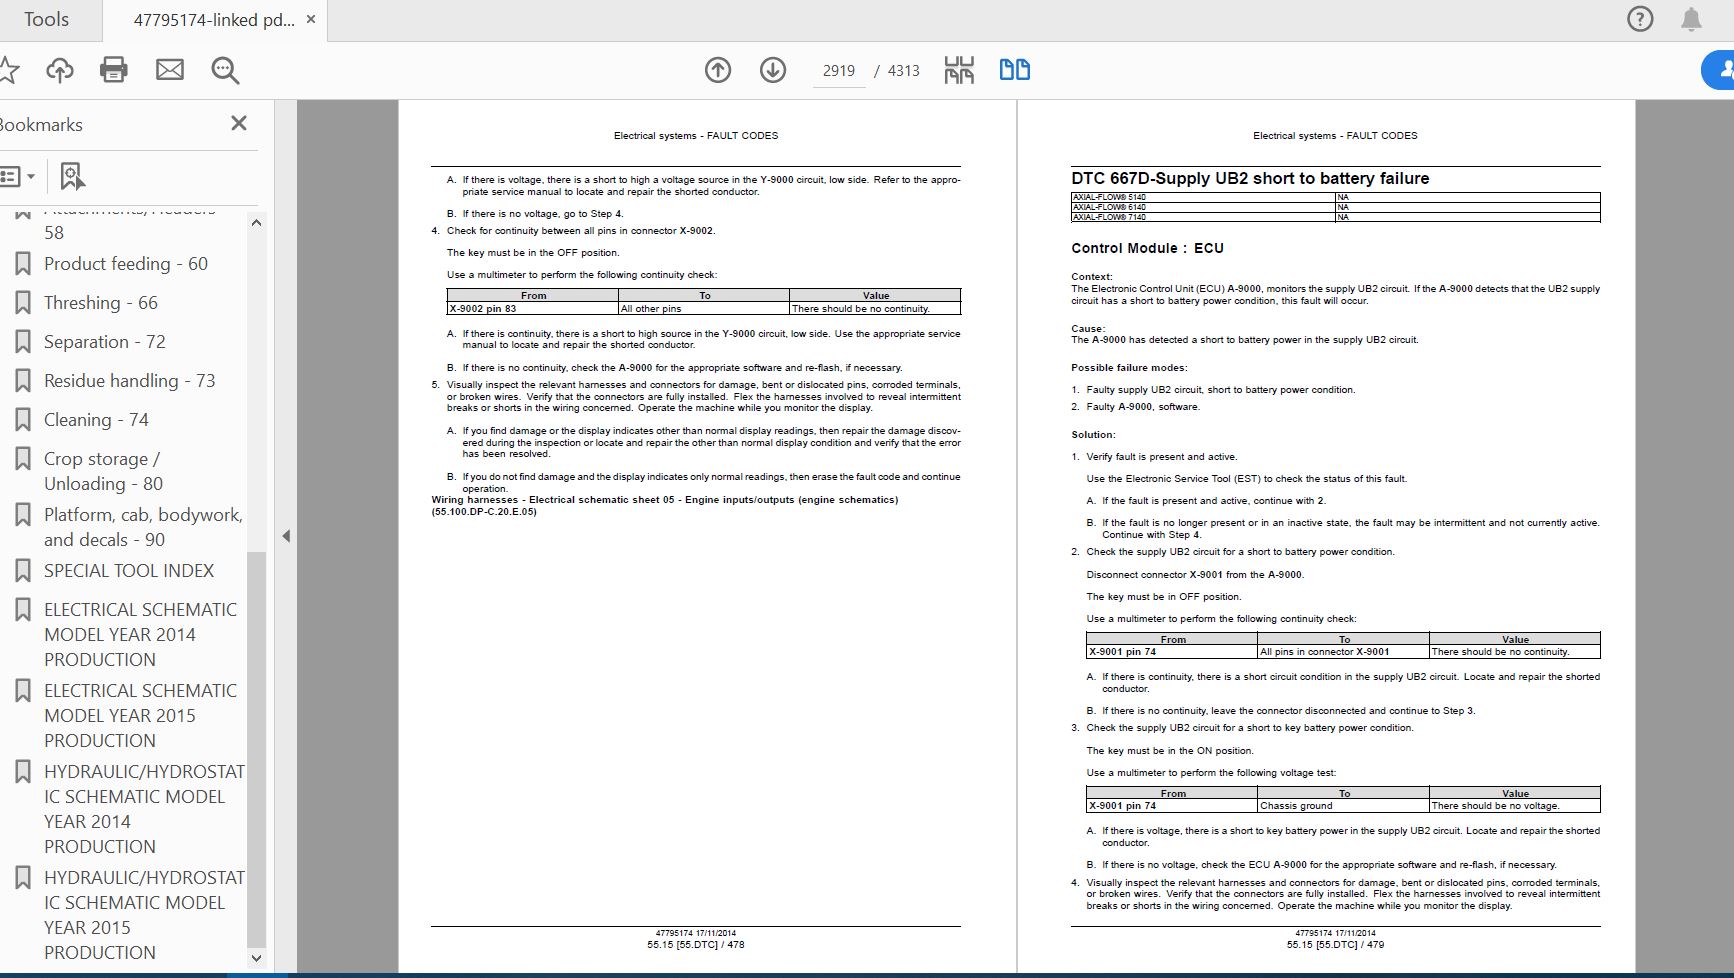Open the fit page display options icon

pos(959,70)
